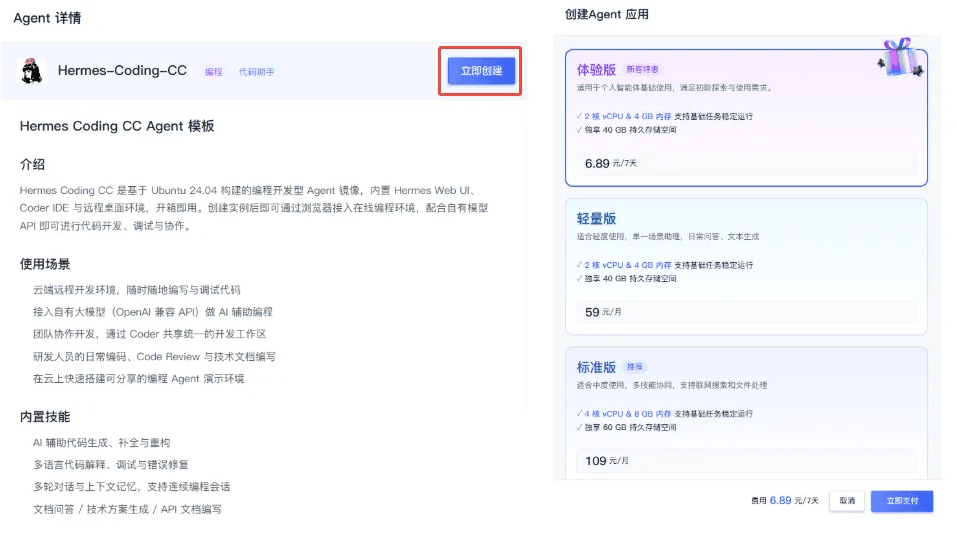The image size is (956, 538).
Task: Click the 取消 button
Action: pos(847,501)
